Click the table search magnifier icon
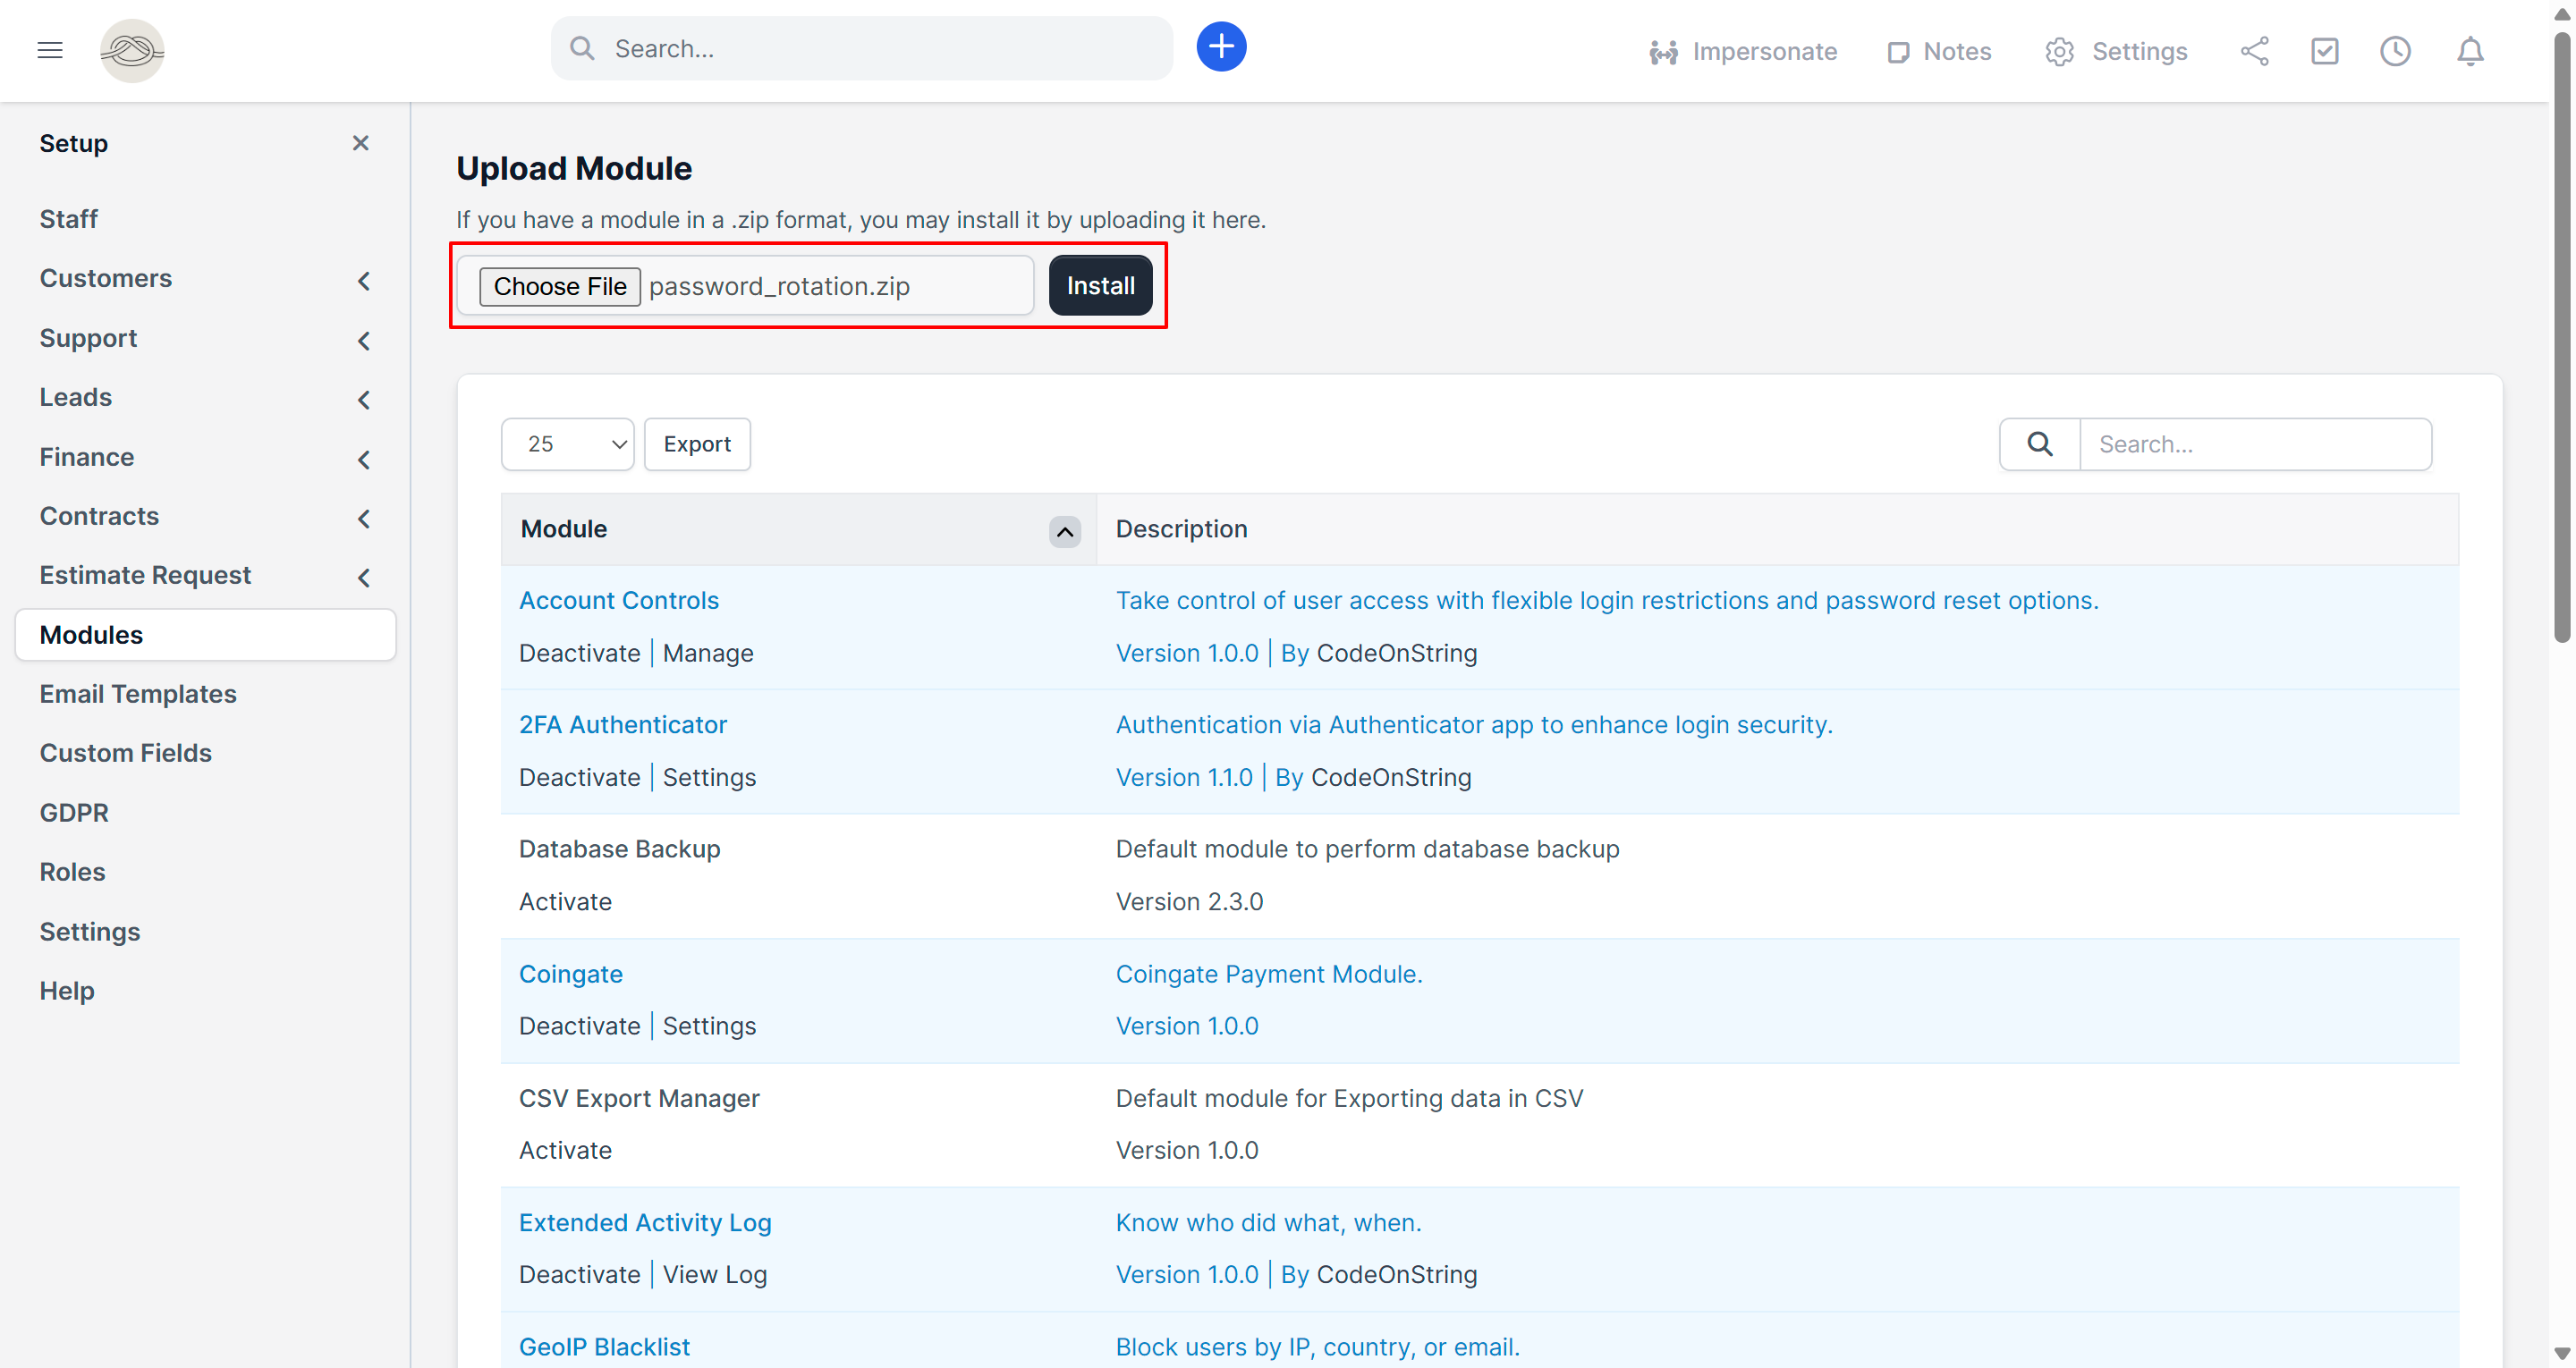The height and width of the screenshot is (1368, 2576). coord(2040,444)
